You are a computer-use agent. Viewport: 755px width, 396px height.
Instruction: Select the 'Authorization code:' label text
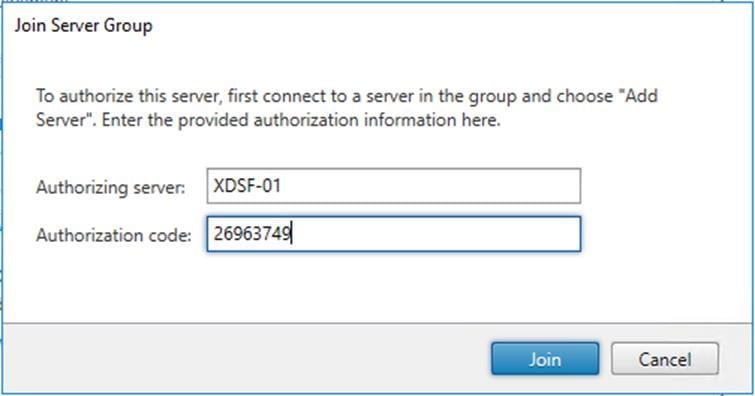(x=114, y=235)
